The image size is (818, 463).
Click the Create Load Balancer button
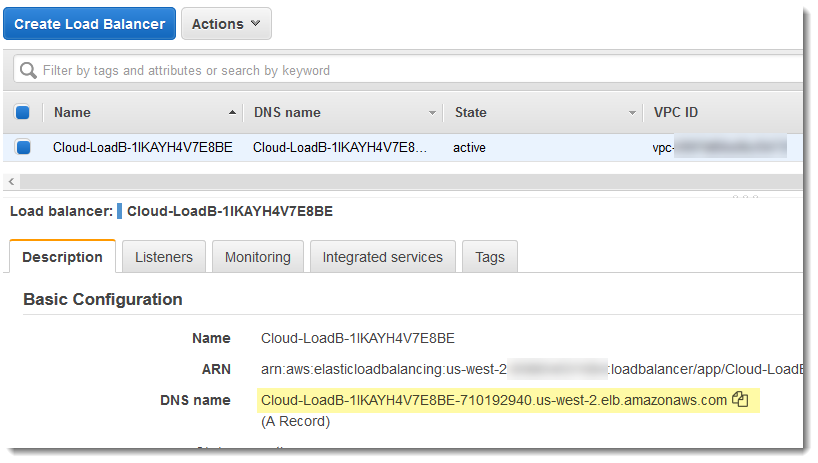point(89,24)
